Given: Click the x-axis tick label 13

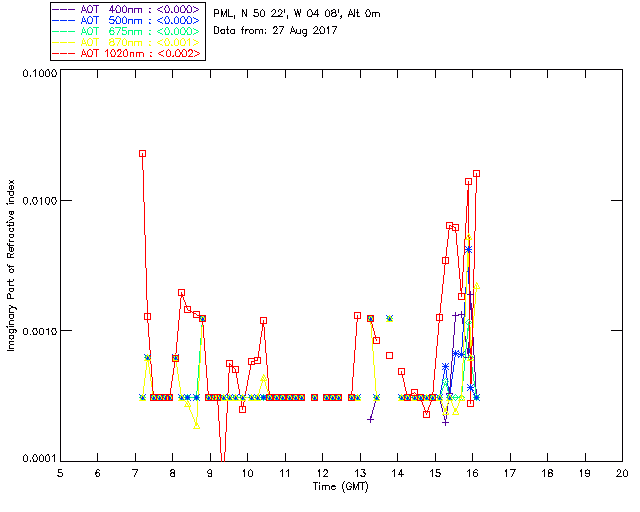Looking at the screenshot, I should 360,473.
